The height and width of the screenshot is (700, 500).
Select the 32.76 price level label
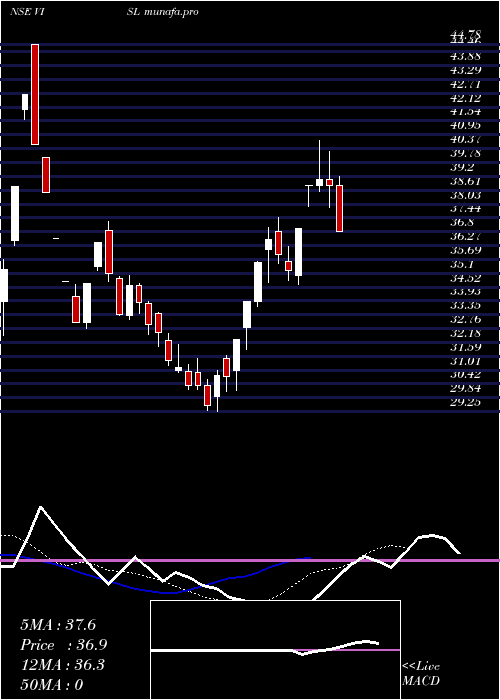point(465,319)
